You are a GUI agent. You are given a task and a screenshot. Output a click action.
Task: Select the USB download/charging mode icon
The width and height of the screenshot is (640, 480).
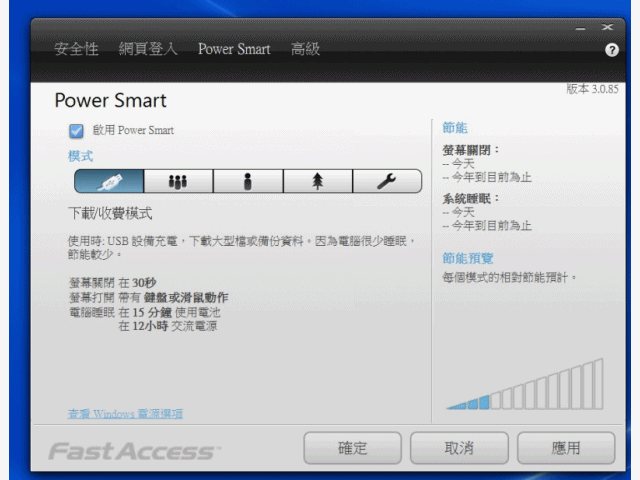[109, 181]
